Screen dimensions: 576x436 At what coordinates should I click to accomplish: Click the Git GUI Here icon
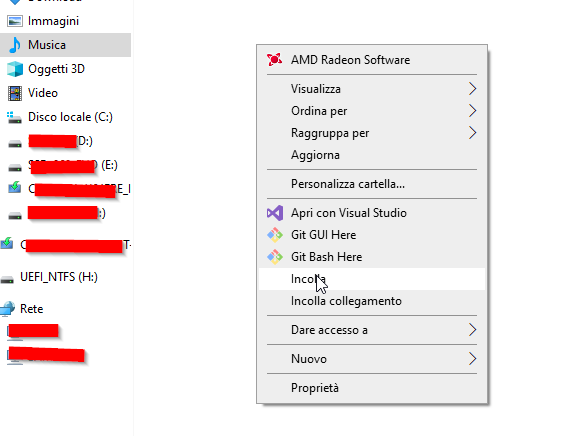(x=274, y=235)
